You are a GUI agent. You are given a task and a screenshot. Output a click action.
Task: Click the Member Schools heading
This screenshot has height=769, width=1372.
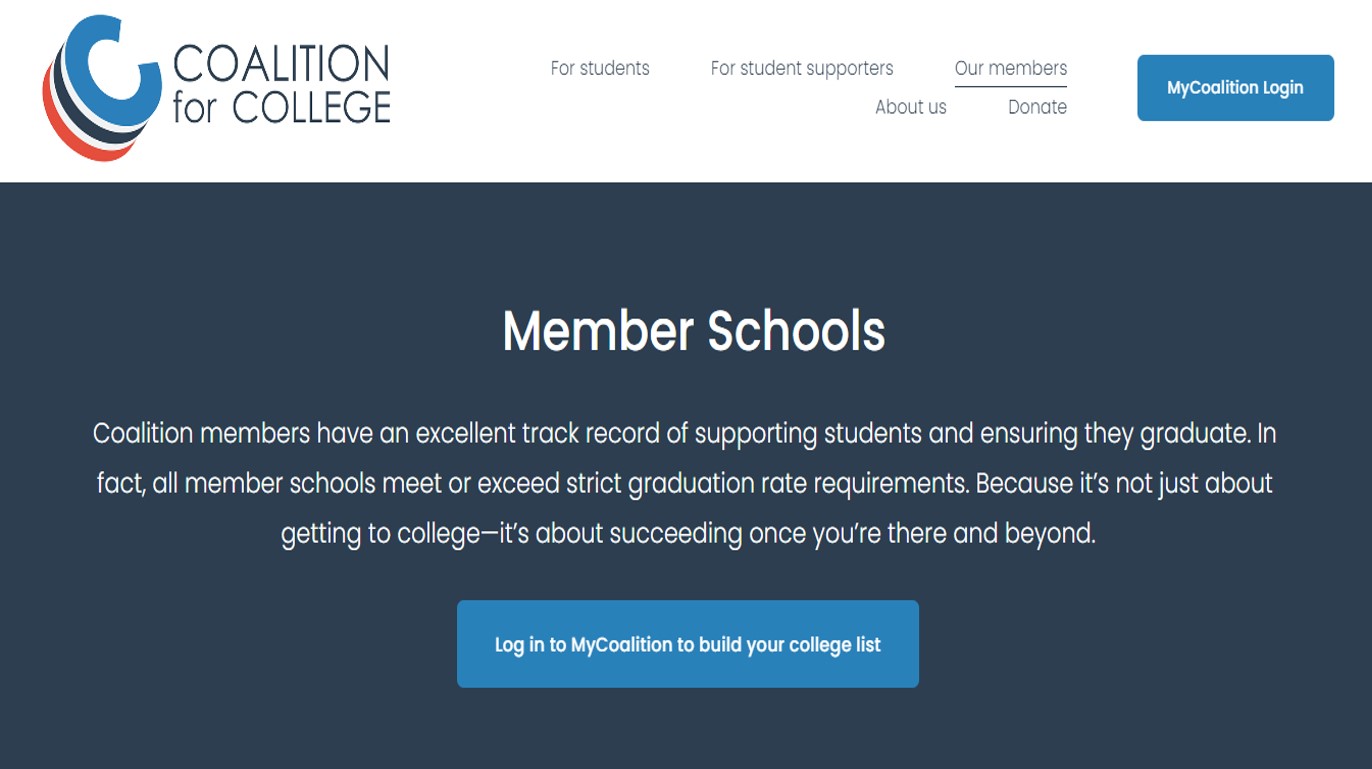point(693,331)
